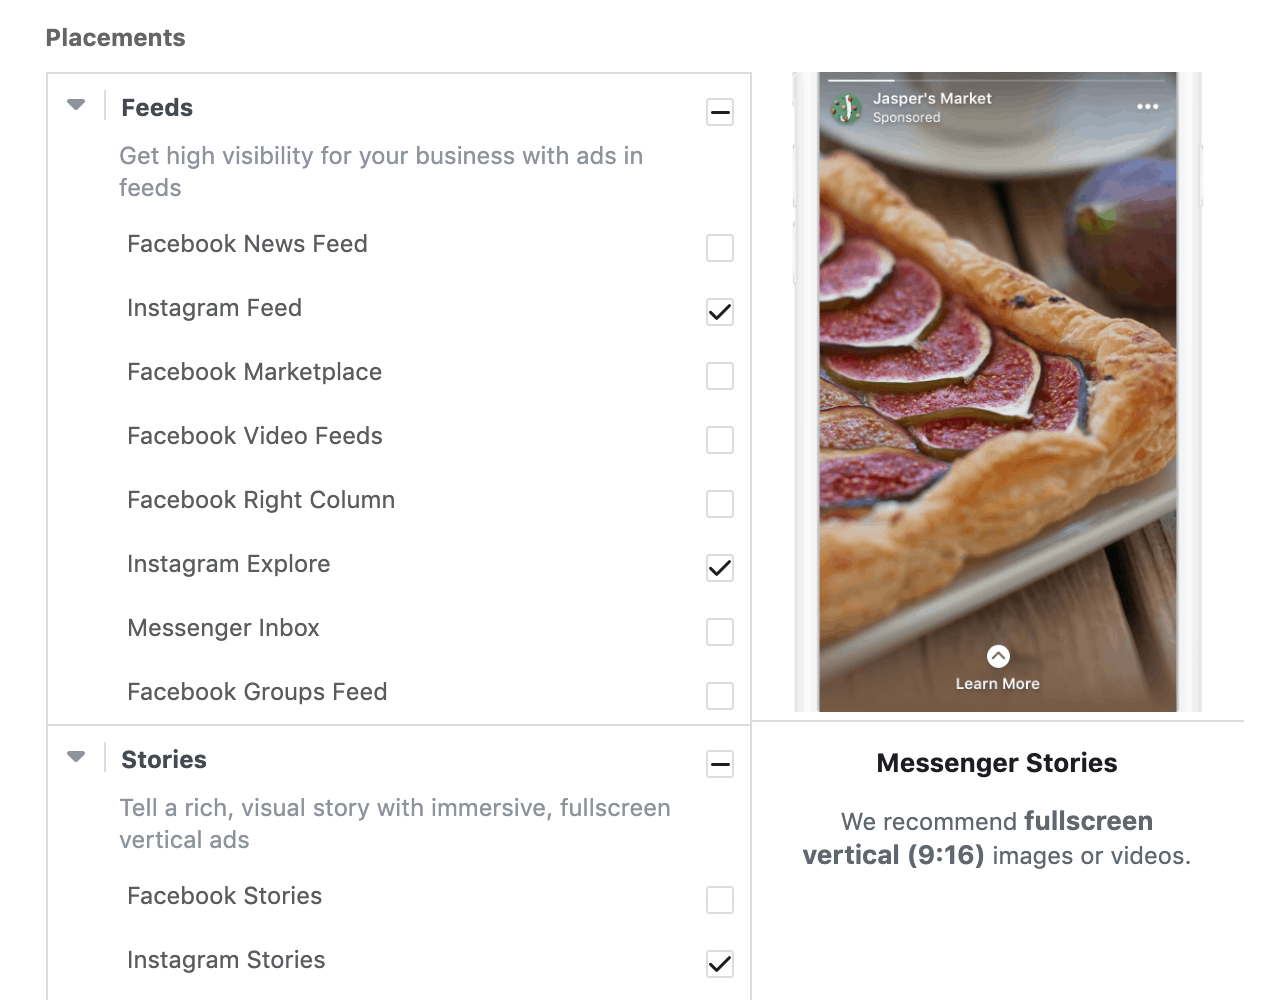1284x1000 pixels.
Task: Disable the Instagram Feed placement
Action: (x=720, y=312)
